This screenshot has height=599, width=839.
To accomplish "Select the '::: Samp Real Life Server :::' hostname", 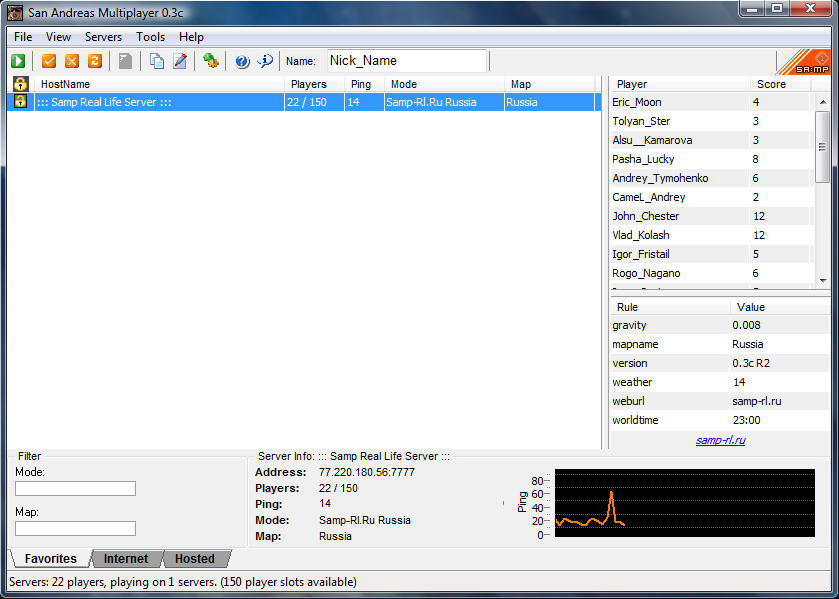I will (x=104, y=102).
